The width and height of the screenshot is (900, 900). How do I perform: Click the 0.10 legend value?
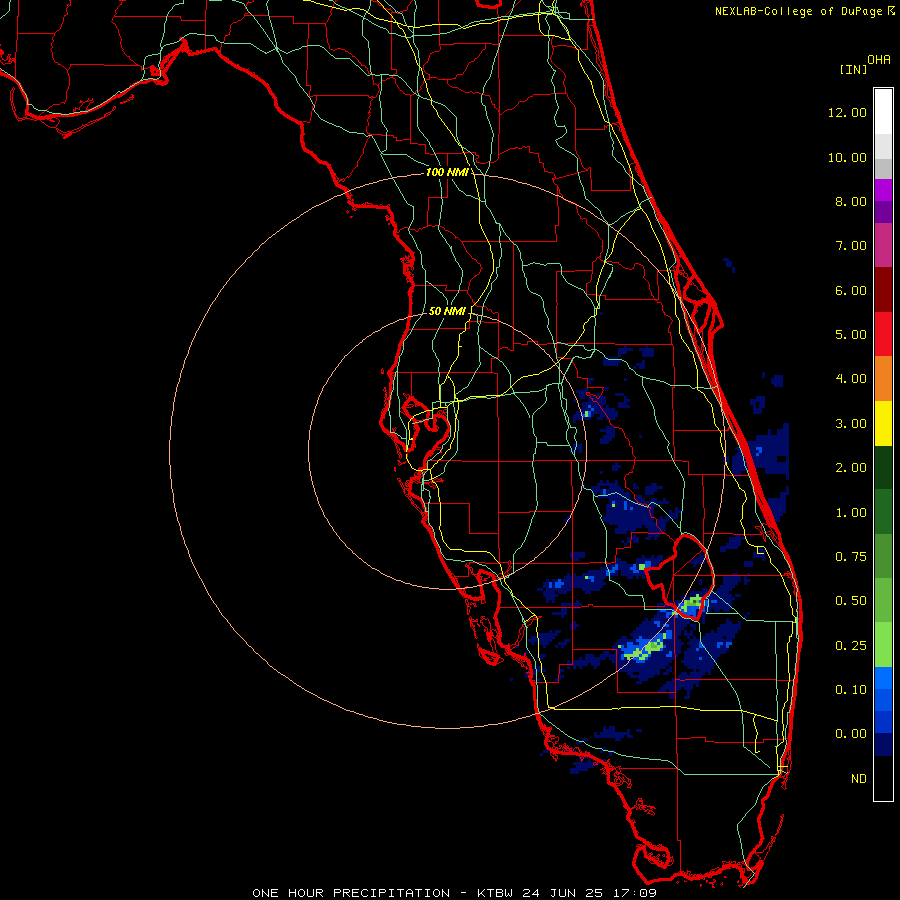click(851, 690)
